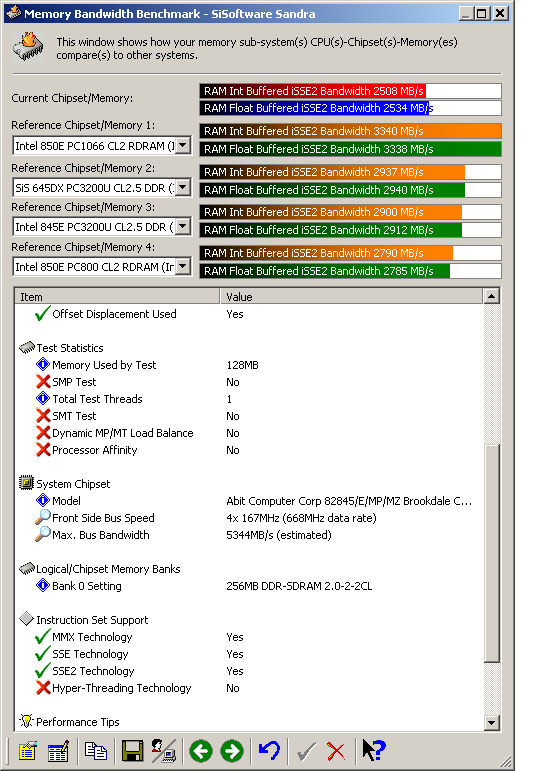Click the value 4x 167MHz (668MHz data rate)
The height and width of the screenshot is (771, 549).
pos(301,518)
